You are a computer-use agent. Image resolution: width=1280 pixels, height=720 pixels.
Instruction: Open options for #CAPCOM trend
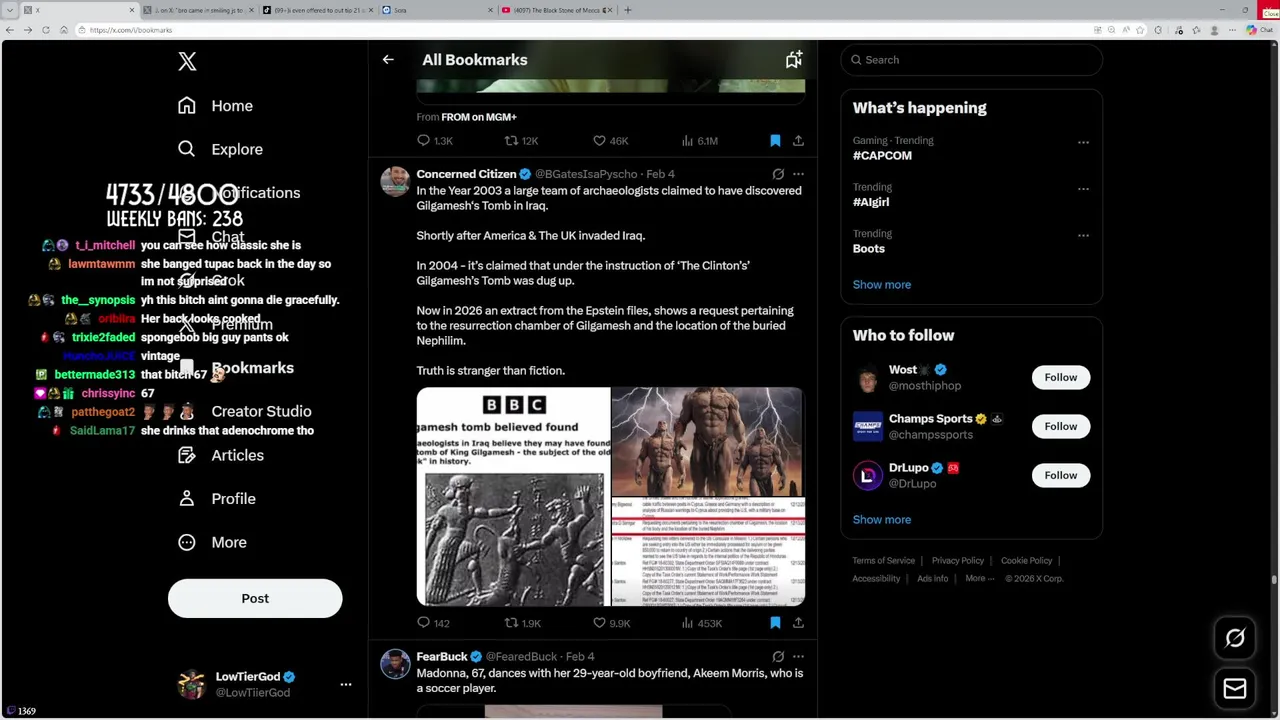(x=1083, y=142)
